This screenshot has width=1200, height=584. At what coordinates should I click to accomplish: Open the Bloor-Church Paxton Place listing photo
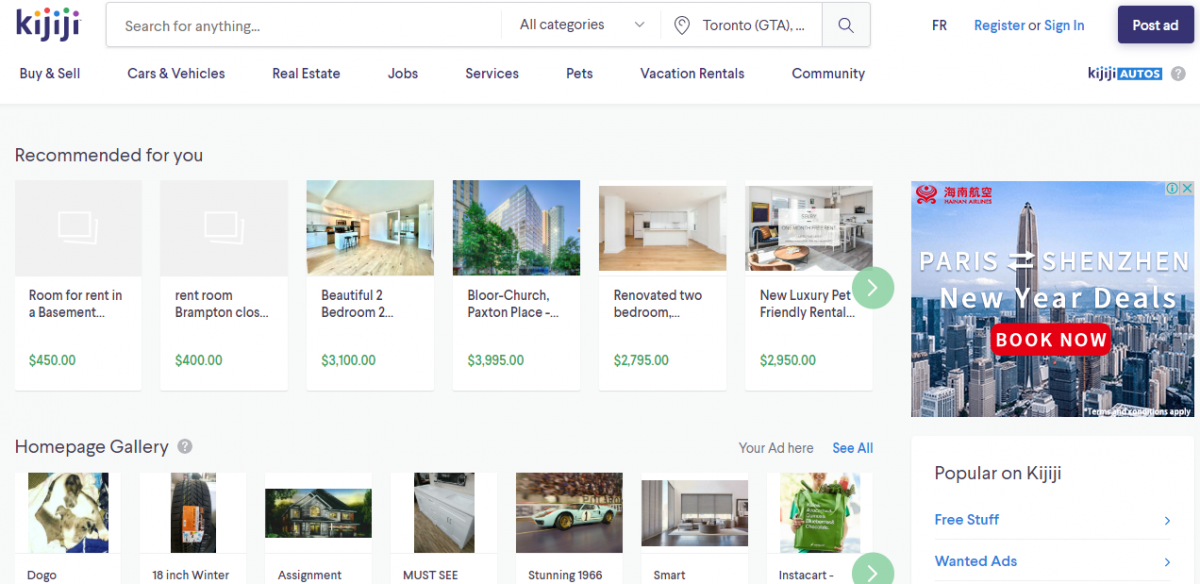coord(516,227)
